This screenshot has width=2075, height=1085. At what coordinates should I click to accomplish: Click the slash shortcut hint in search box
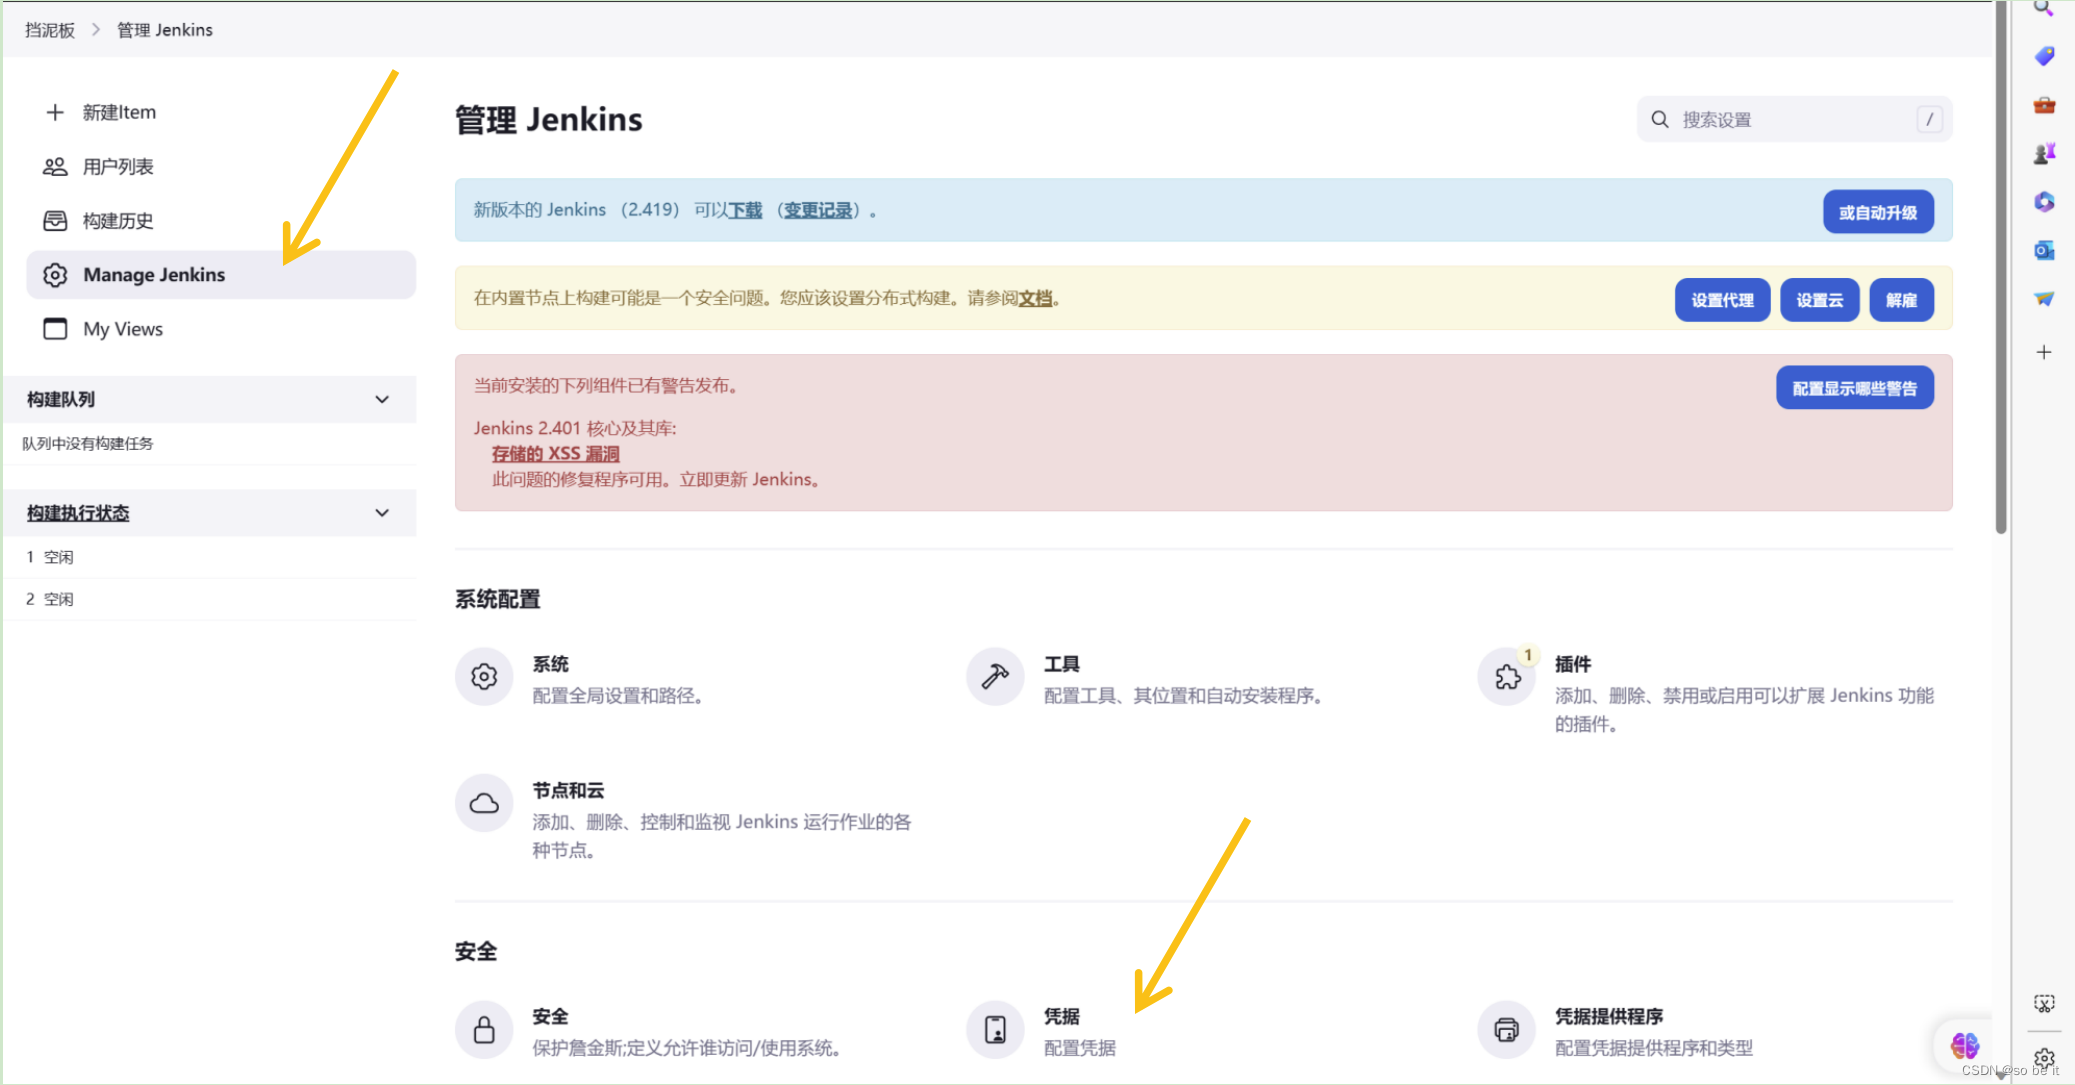tap(1929, 119)
